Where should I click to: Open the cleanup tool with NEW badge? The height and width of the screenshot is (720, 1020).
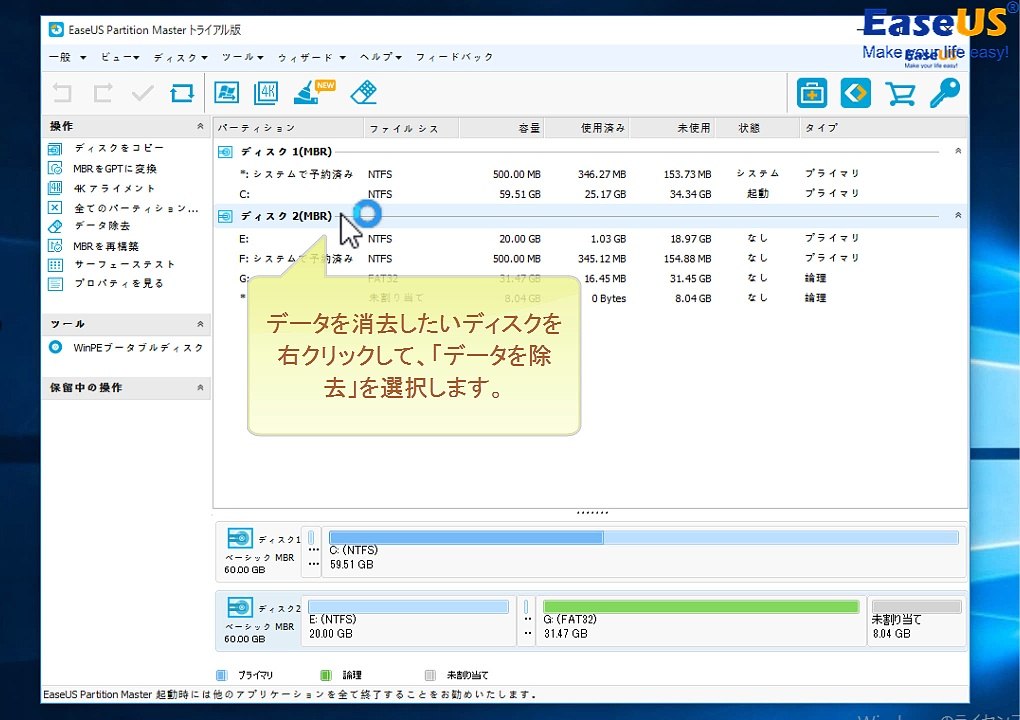pos(314,92)
